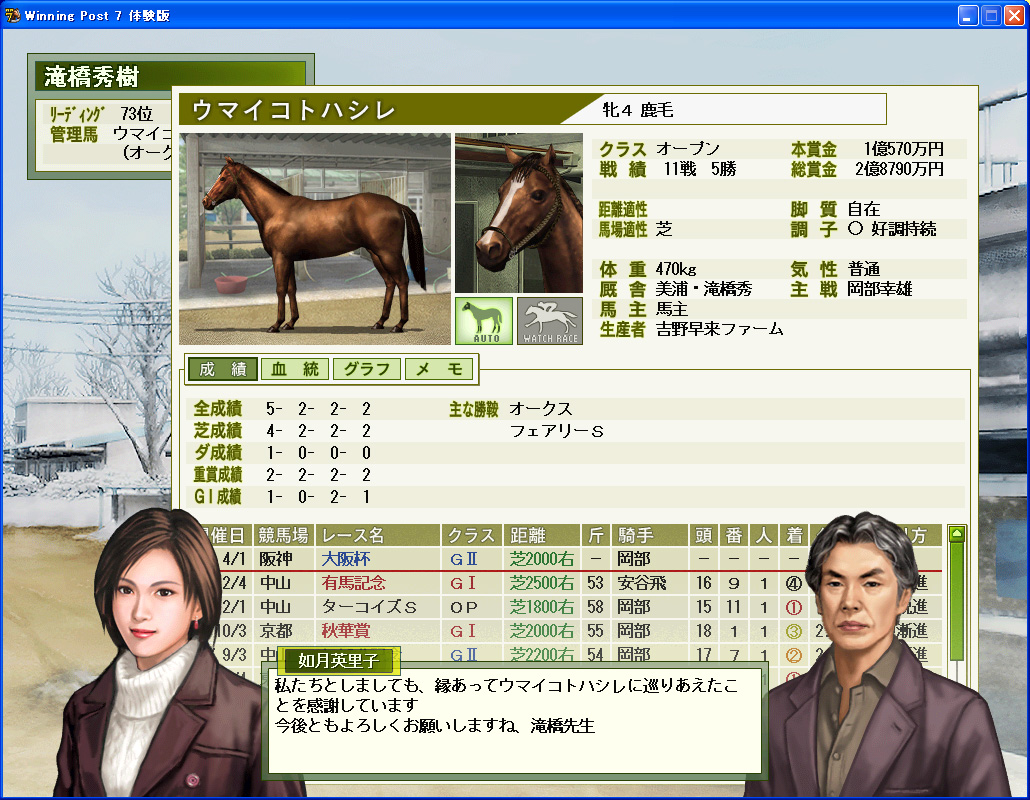Select the 大阪杯 race name
The height and width of the screenshot is (800, 1030).
(x=346, y=559)
